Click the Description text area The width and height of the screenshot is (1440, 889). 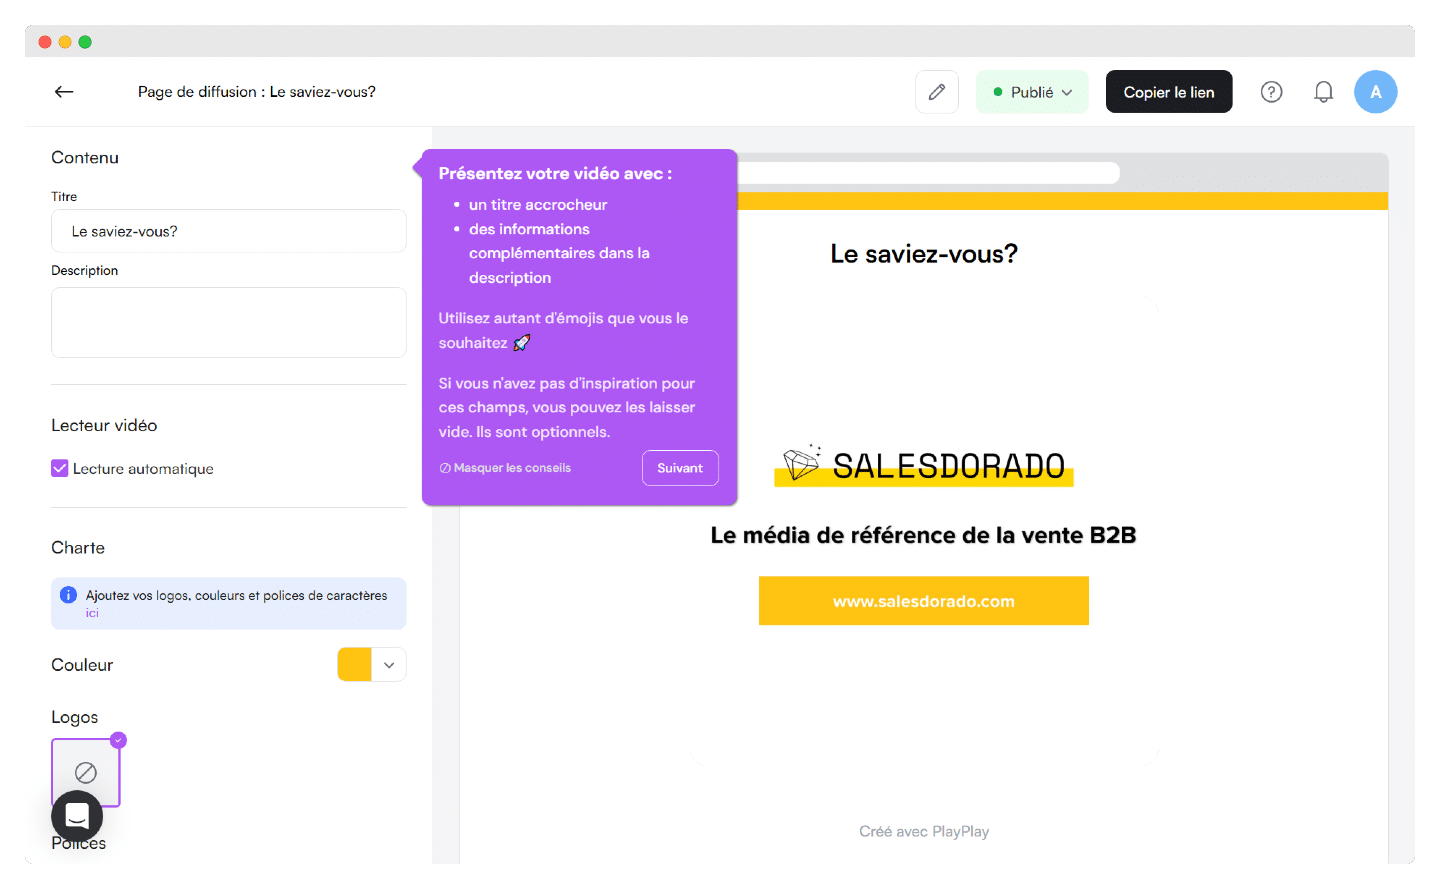pos(229,323)
